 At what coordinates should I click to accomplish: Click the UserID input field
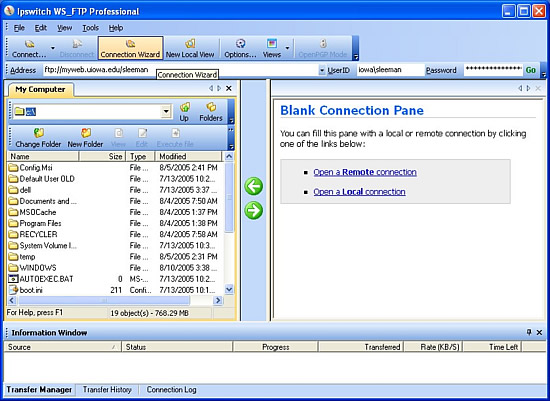(x=390, y=70)
